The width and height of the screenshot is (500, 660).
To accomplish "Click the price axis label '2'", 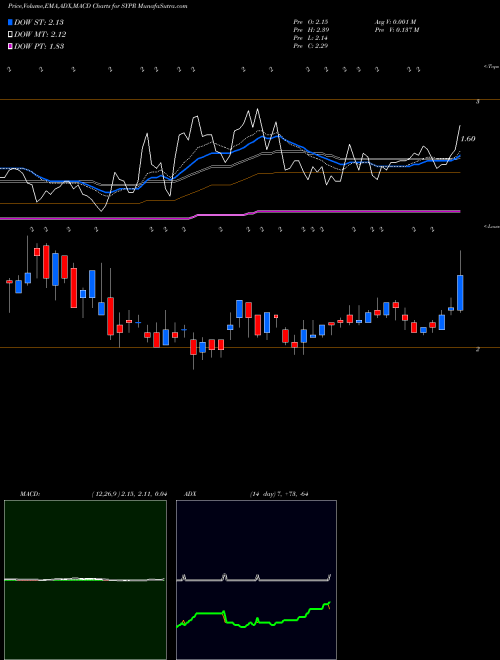I will click(x=478, y=349).
